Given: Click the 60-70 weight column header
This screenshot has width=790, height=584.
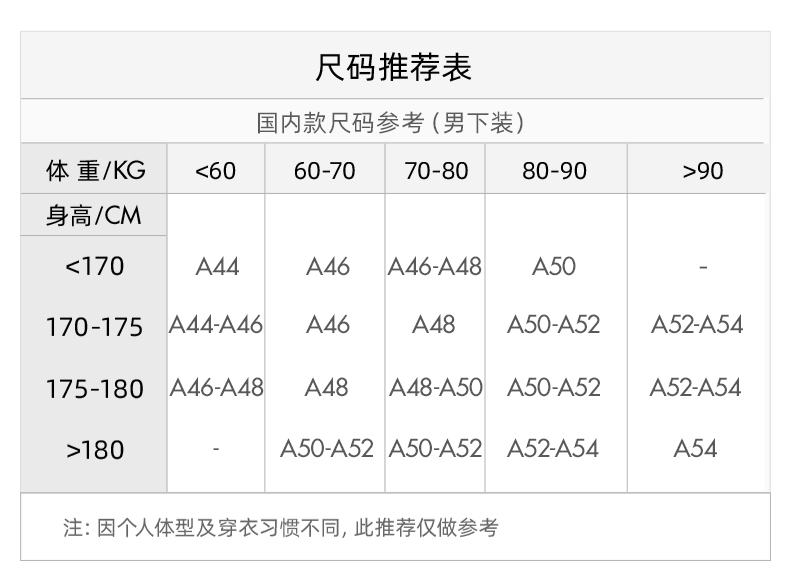Looking at the screenshot, I should pos(325,171).
